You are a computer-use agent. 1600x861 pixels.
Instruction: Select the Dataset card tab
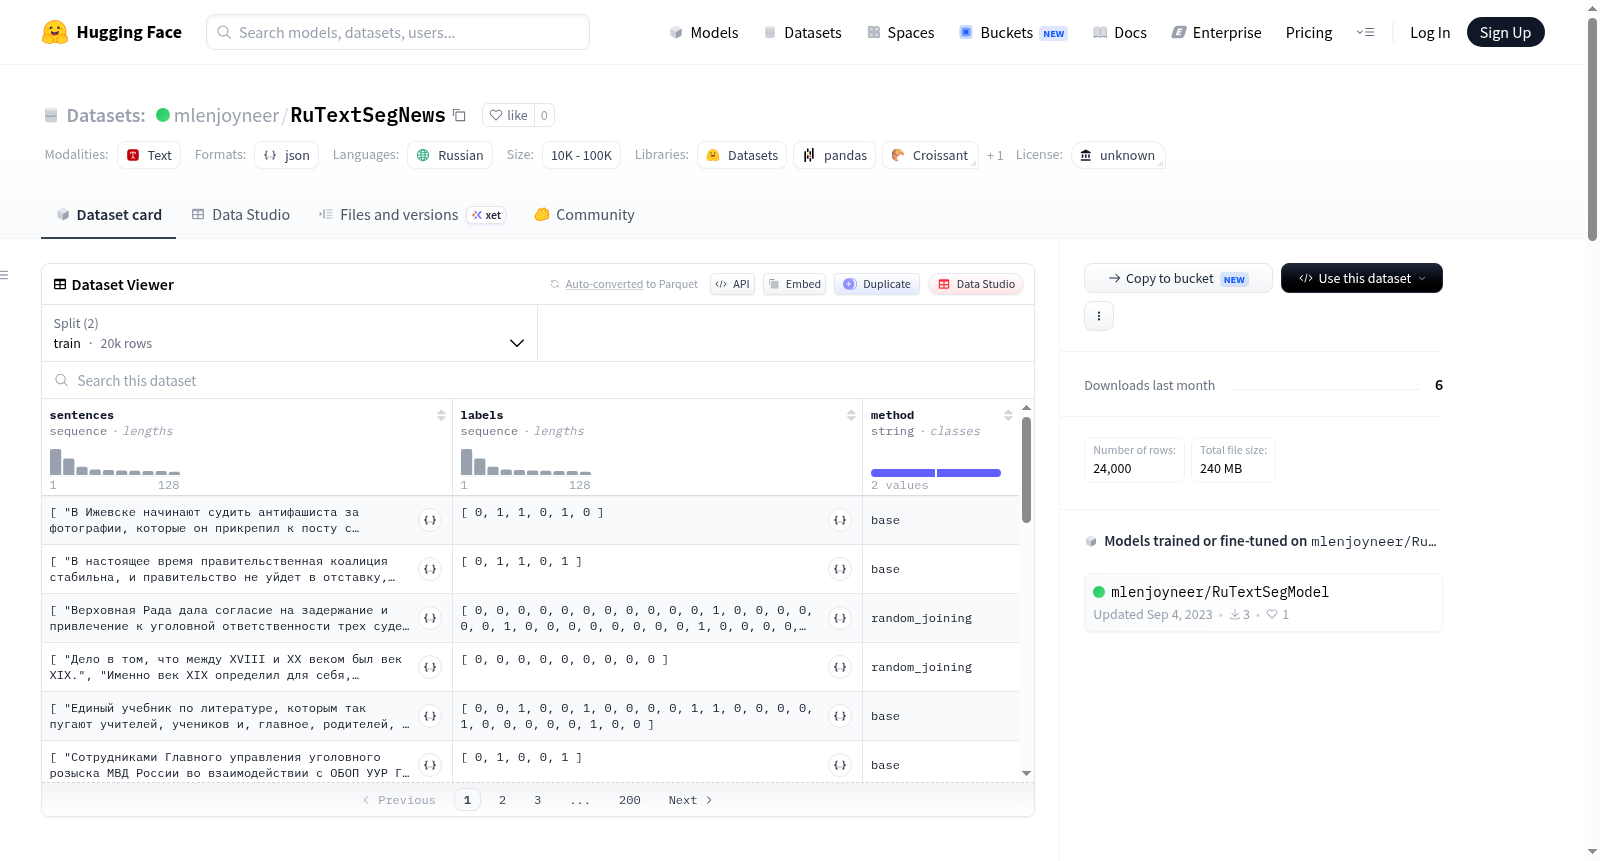(x=109, y=215)
